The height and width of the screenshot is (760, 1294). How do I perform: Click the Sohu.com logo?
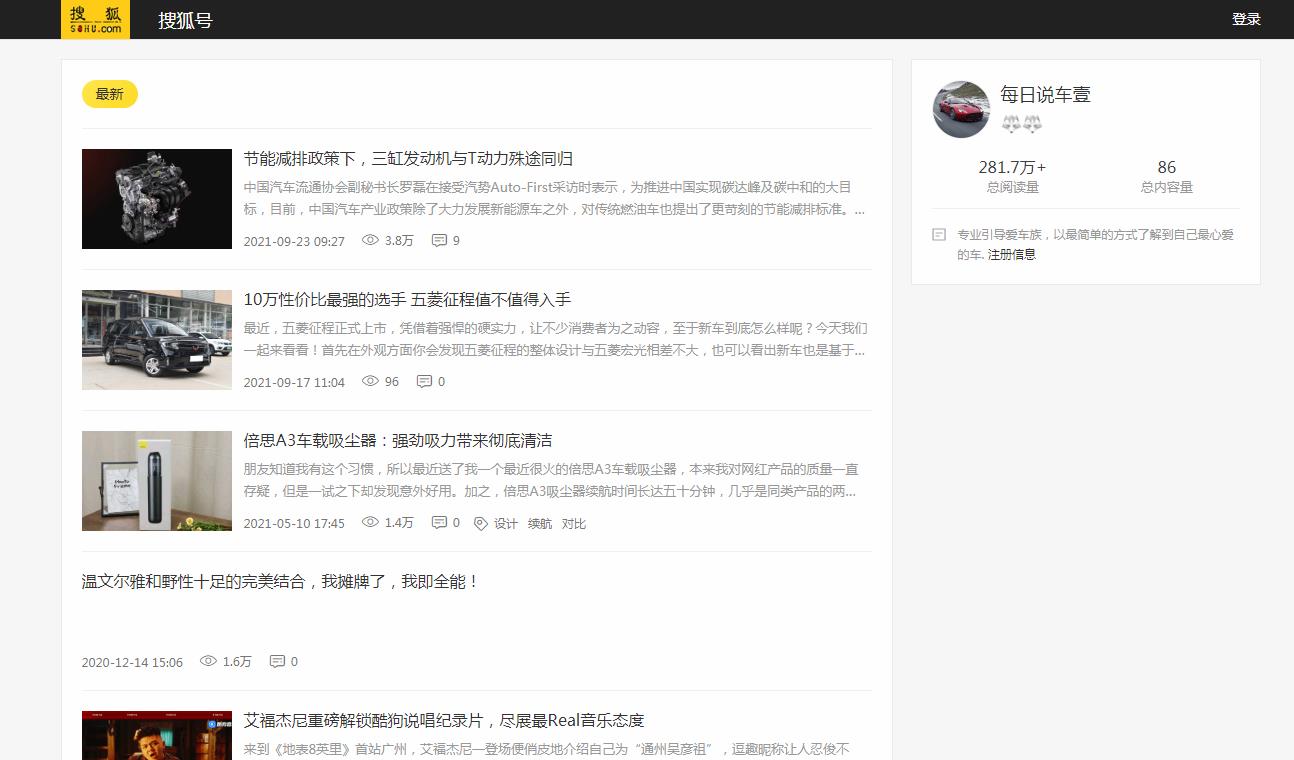(95, 19)
